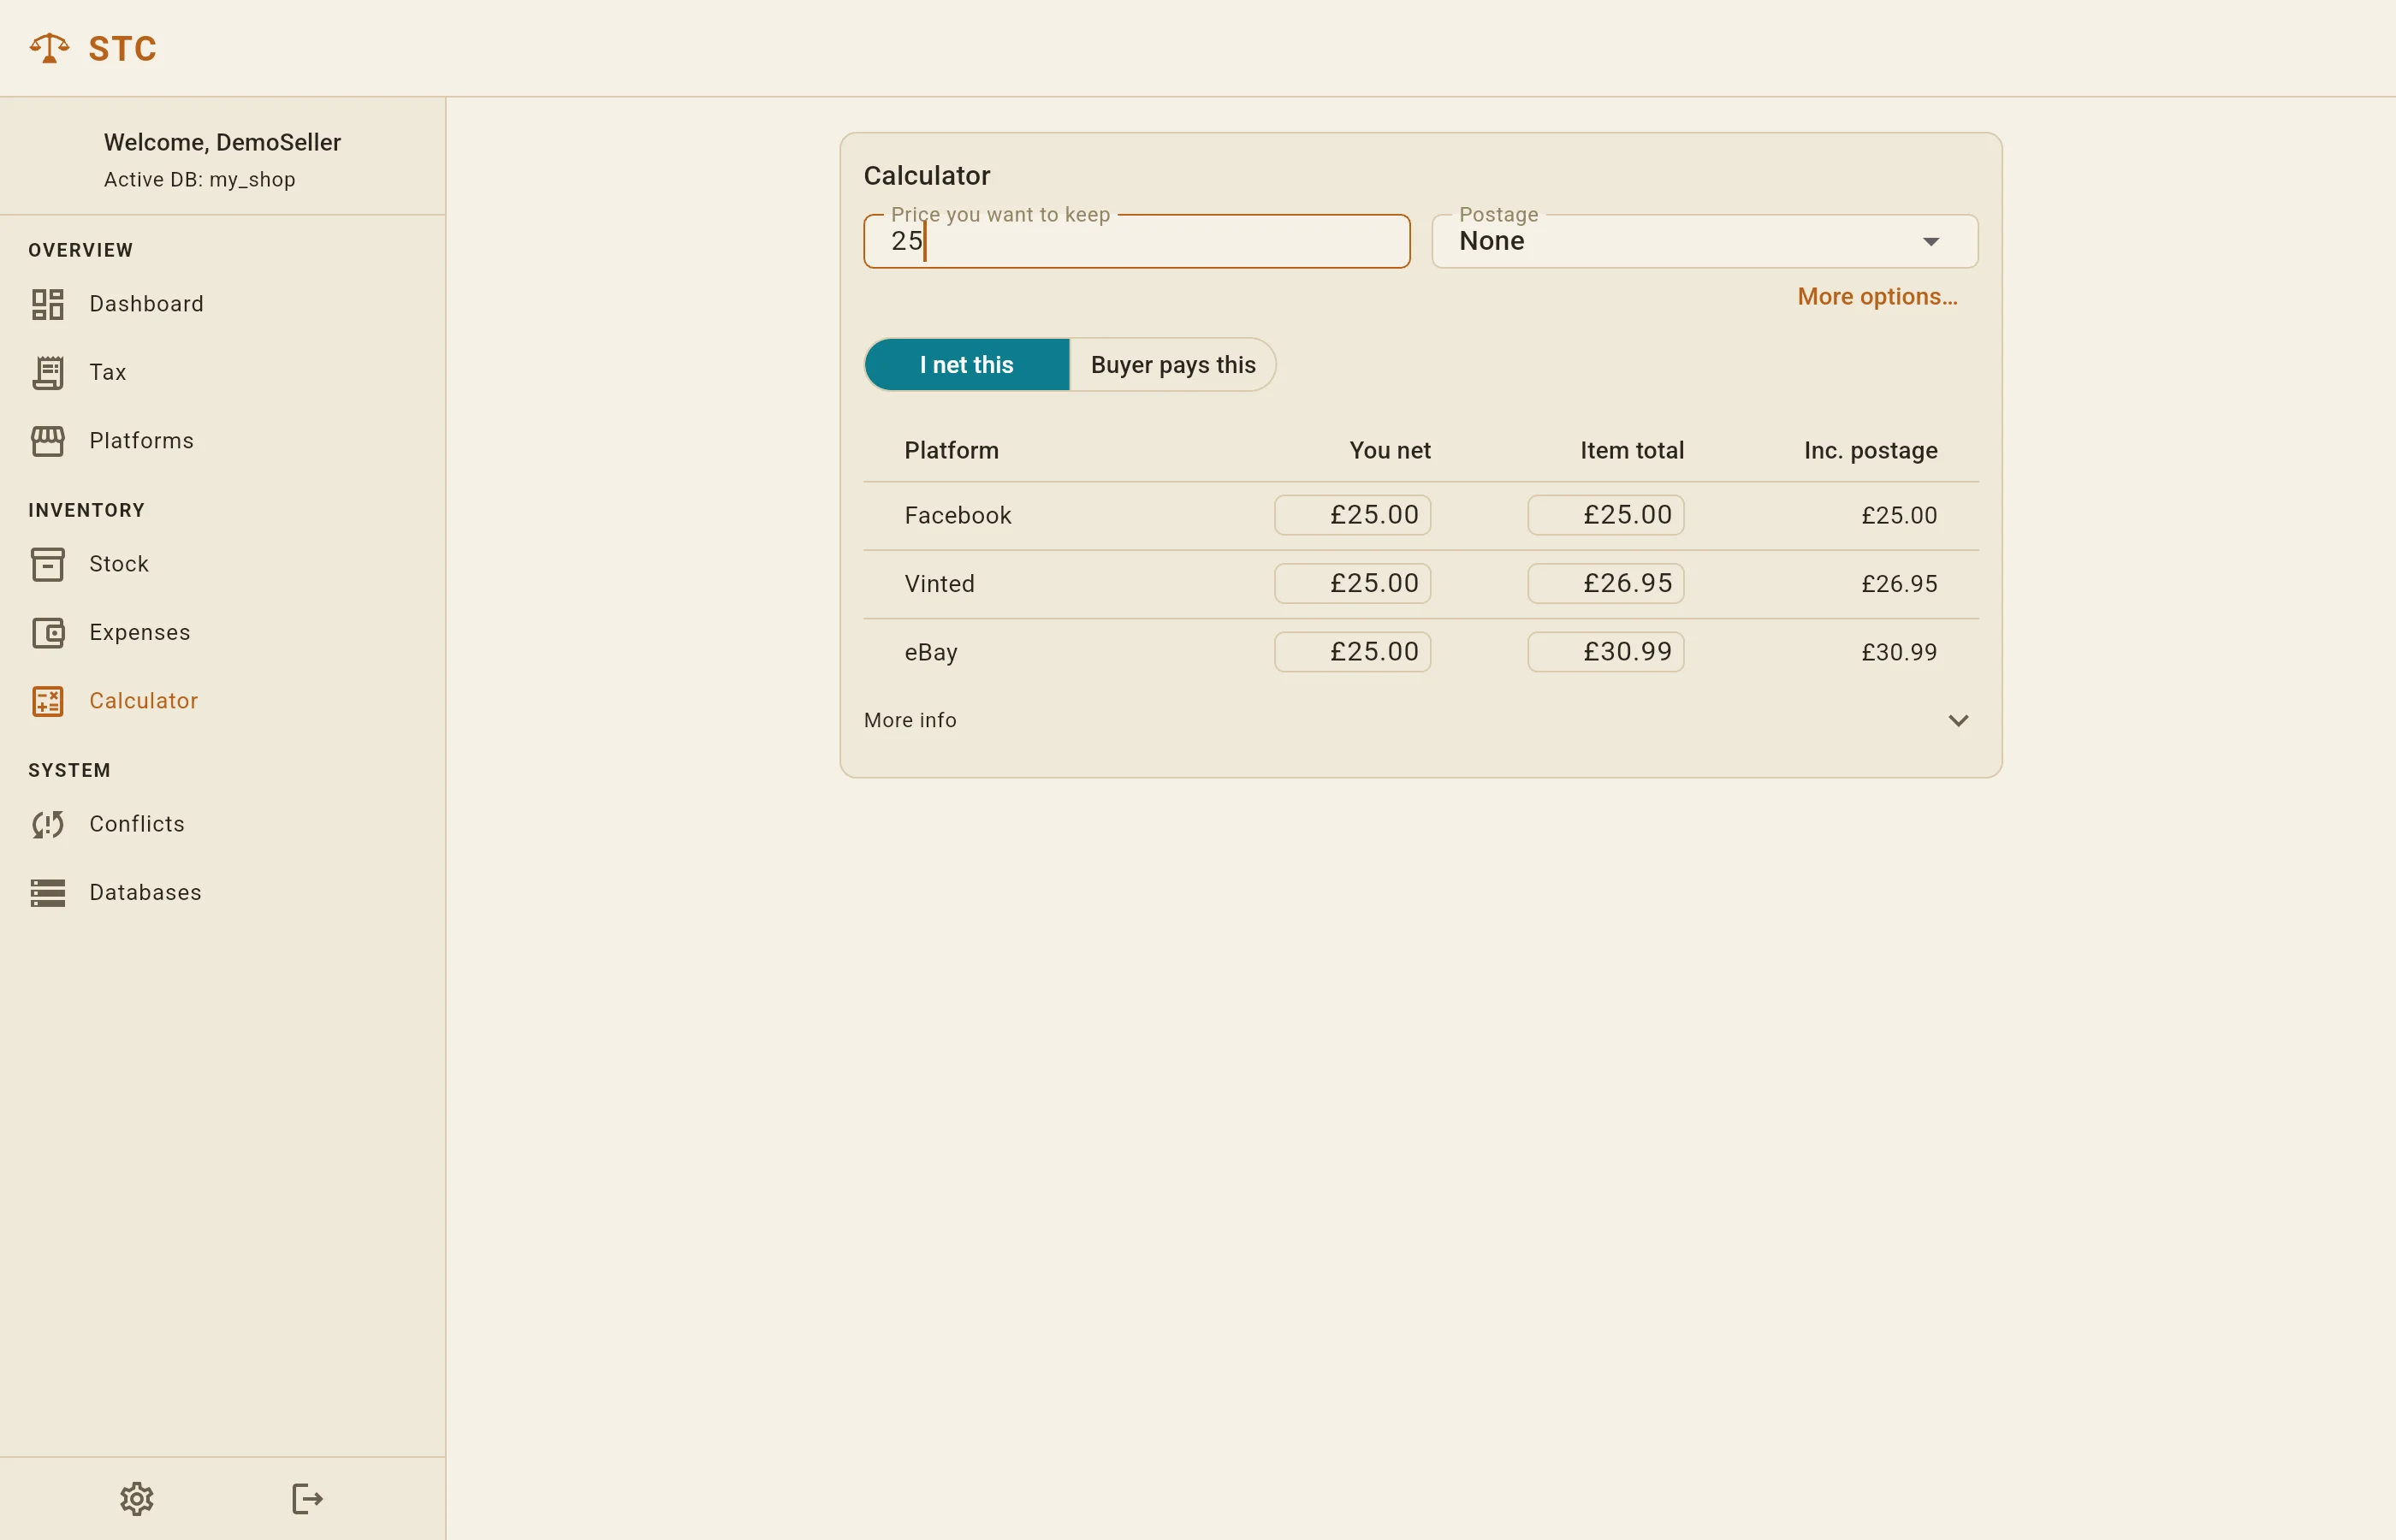Click the Vinted platform row label
The image size is (2396, 1540).
(x=939, y=584)
